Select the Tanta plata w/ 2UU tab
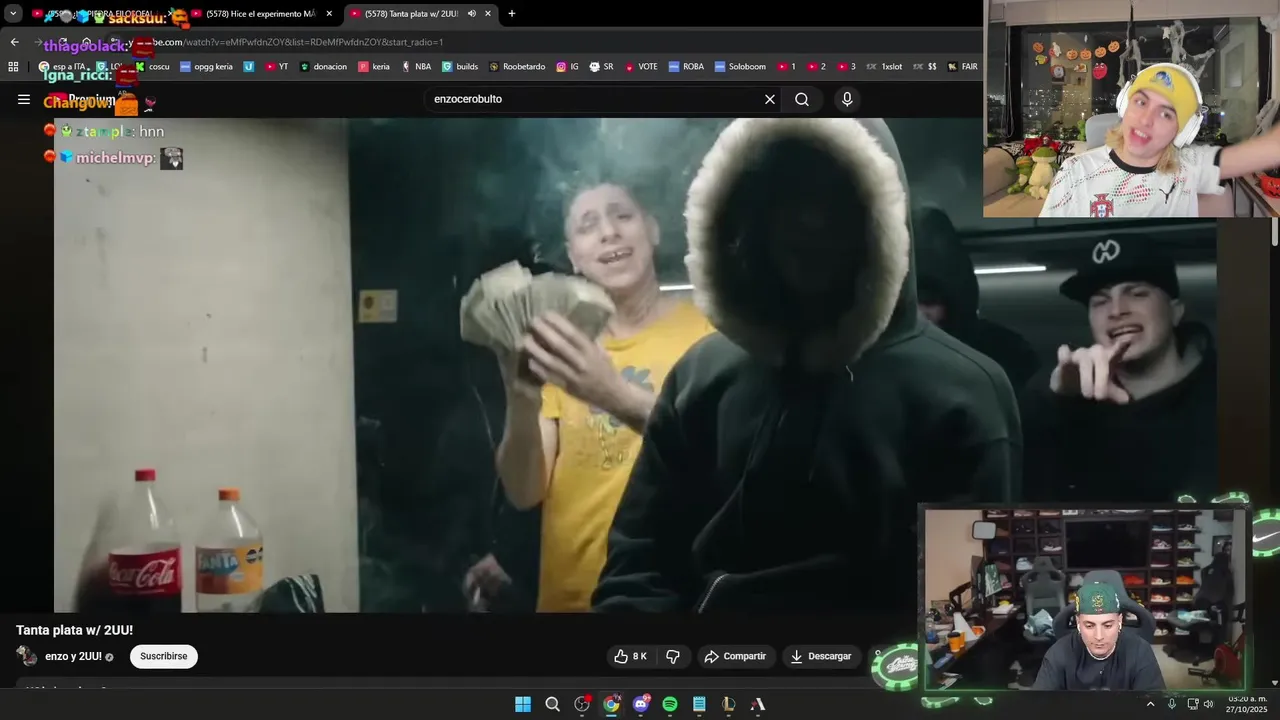 coord(410,14)
